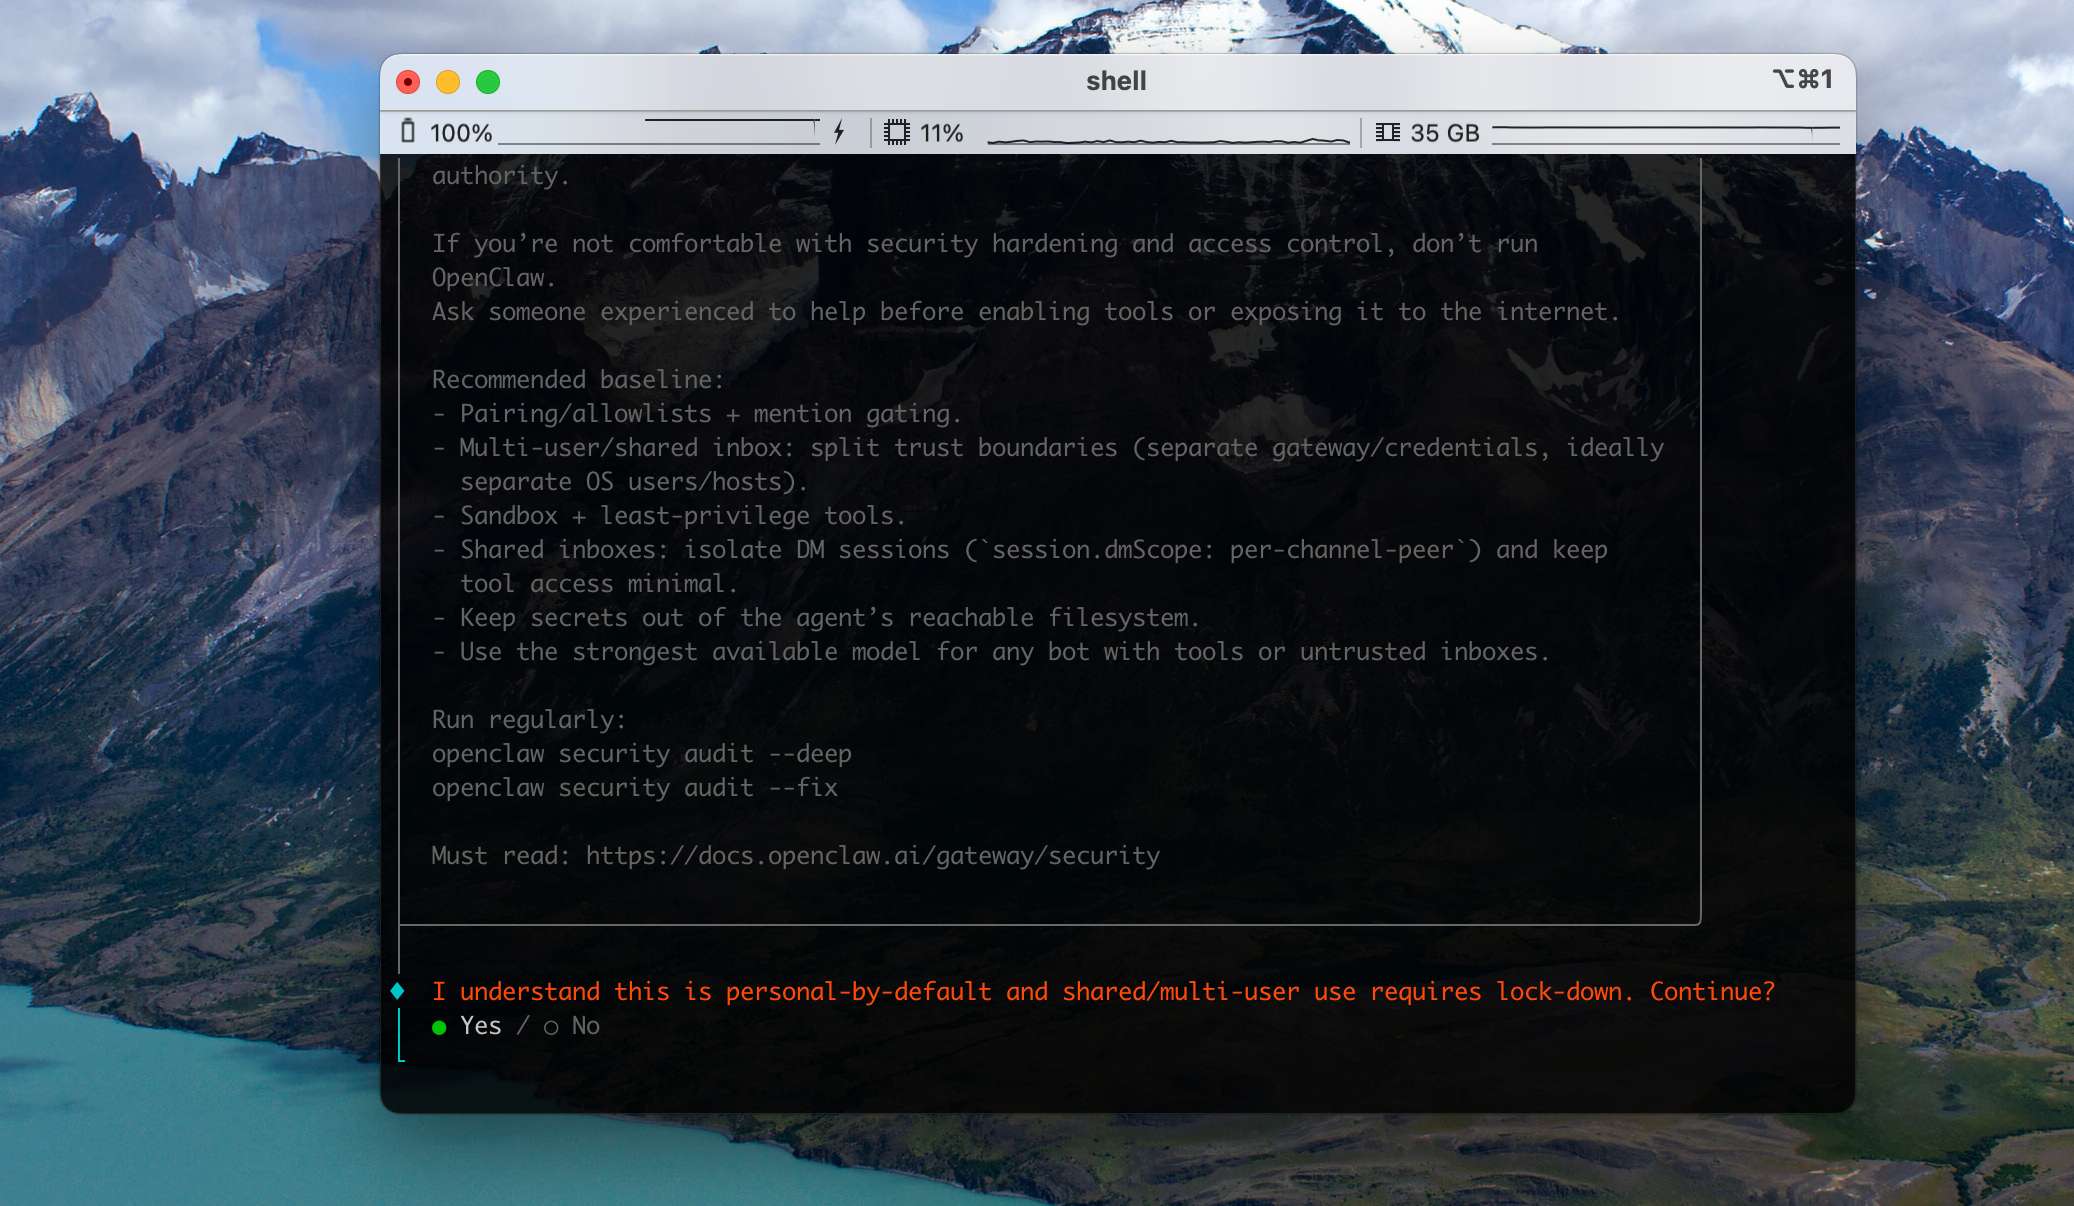
Task: Click the green zoom button in the title bar
Action: point(487,81)
